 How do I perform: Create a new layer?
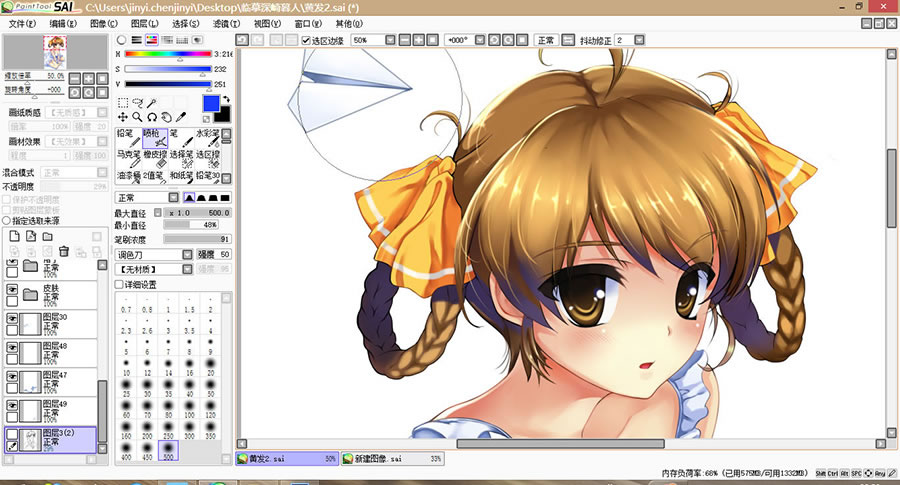click(x=14, y=236)
